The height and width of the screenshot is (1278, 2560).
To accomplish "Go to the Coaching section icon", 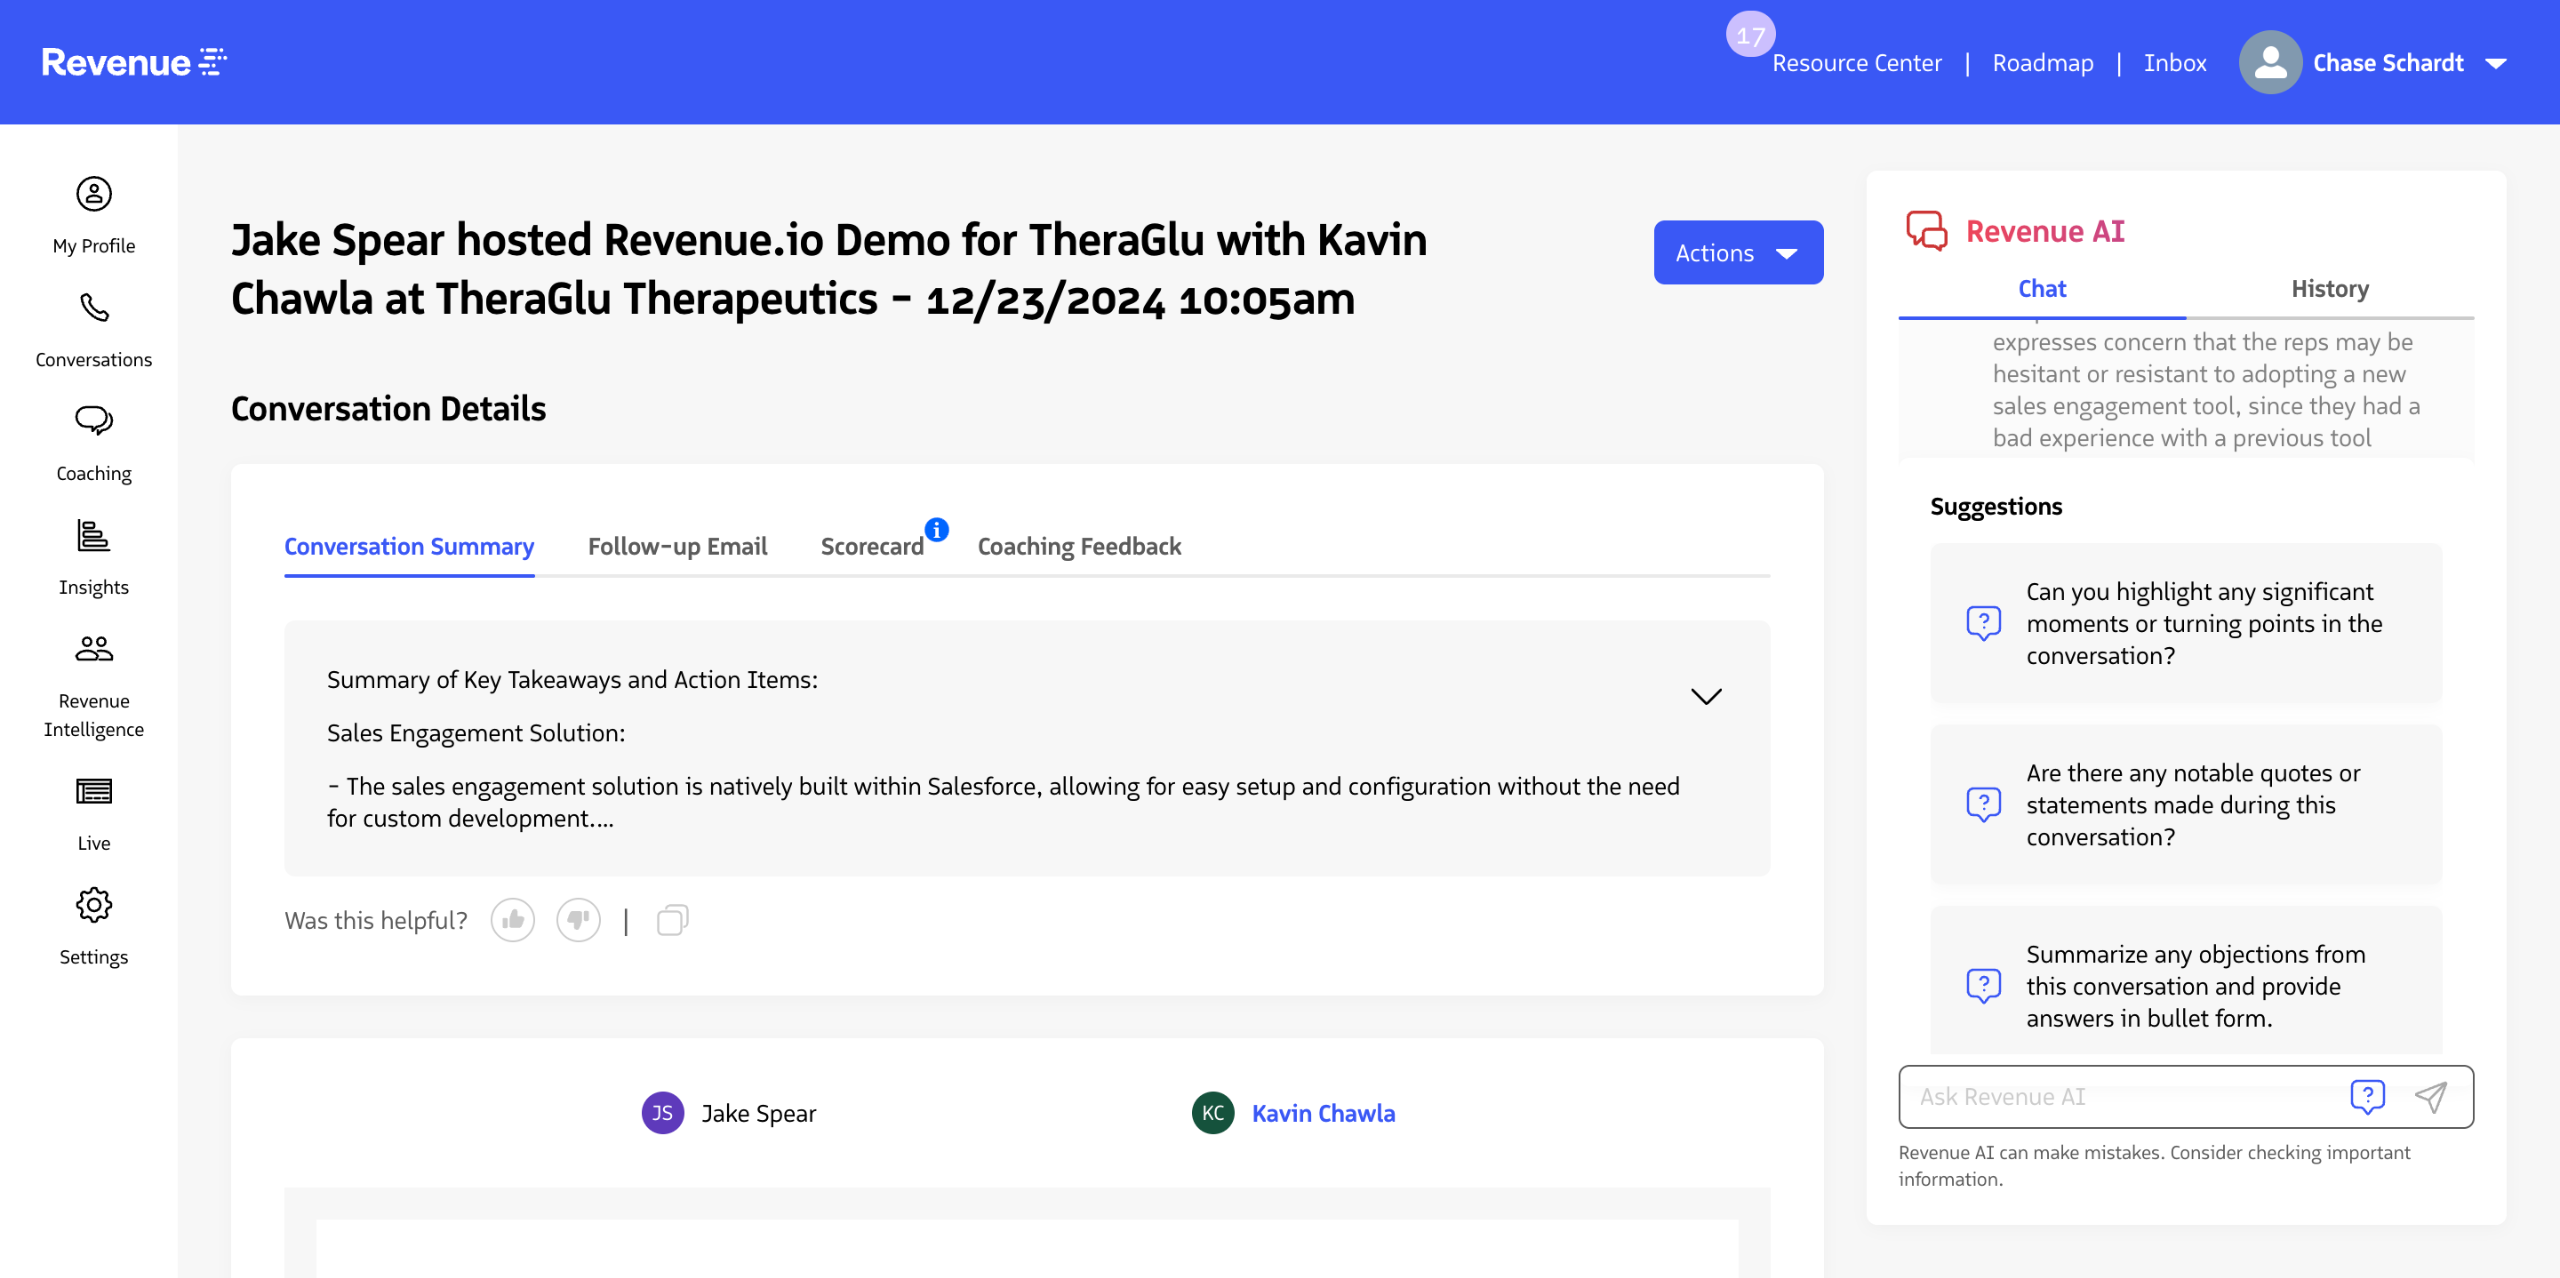I will click(x=94, y=421).
